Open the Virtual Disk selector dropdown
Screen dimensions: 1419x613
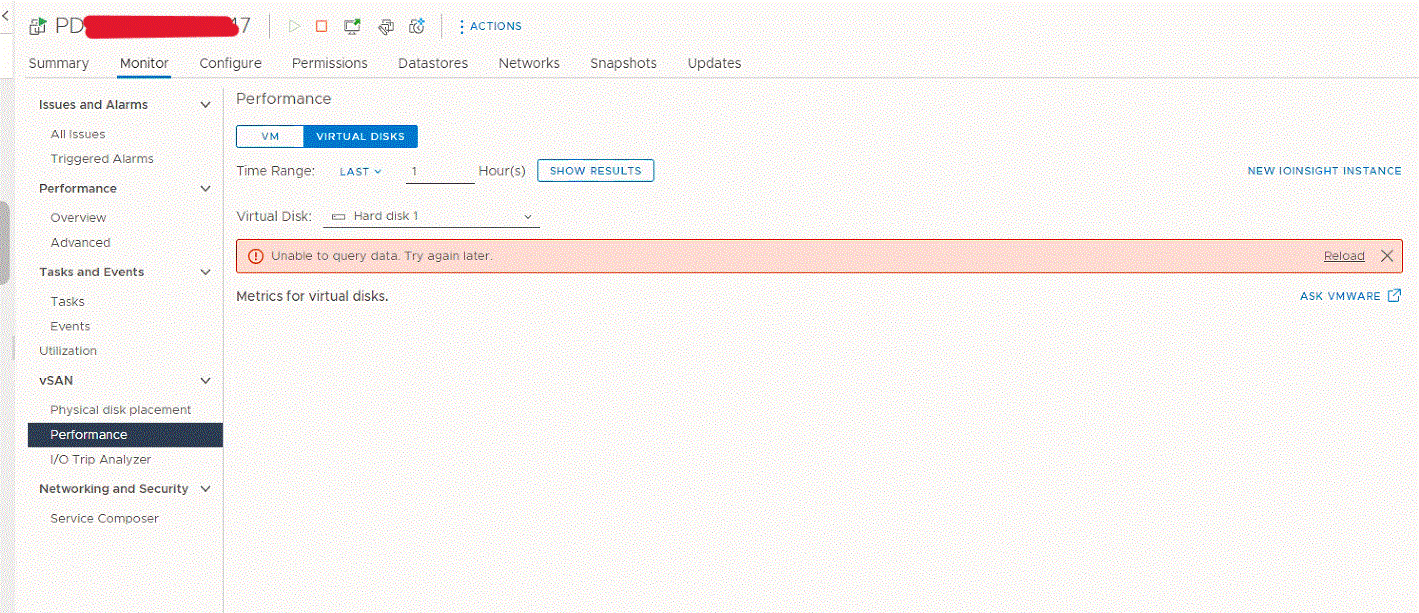(431, 216)
